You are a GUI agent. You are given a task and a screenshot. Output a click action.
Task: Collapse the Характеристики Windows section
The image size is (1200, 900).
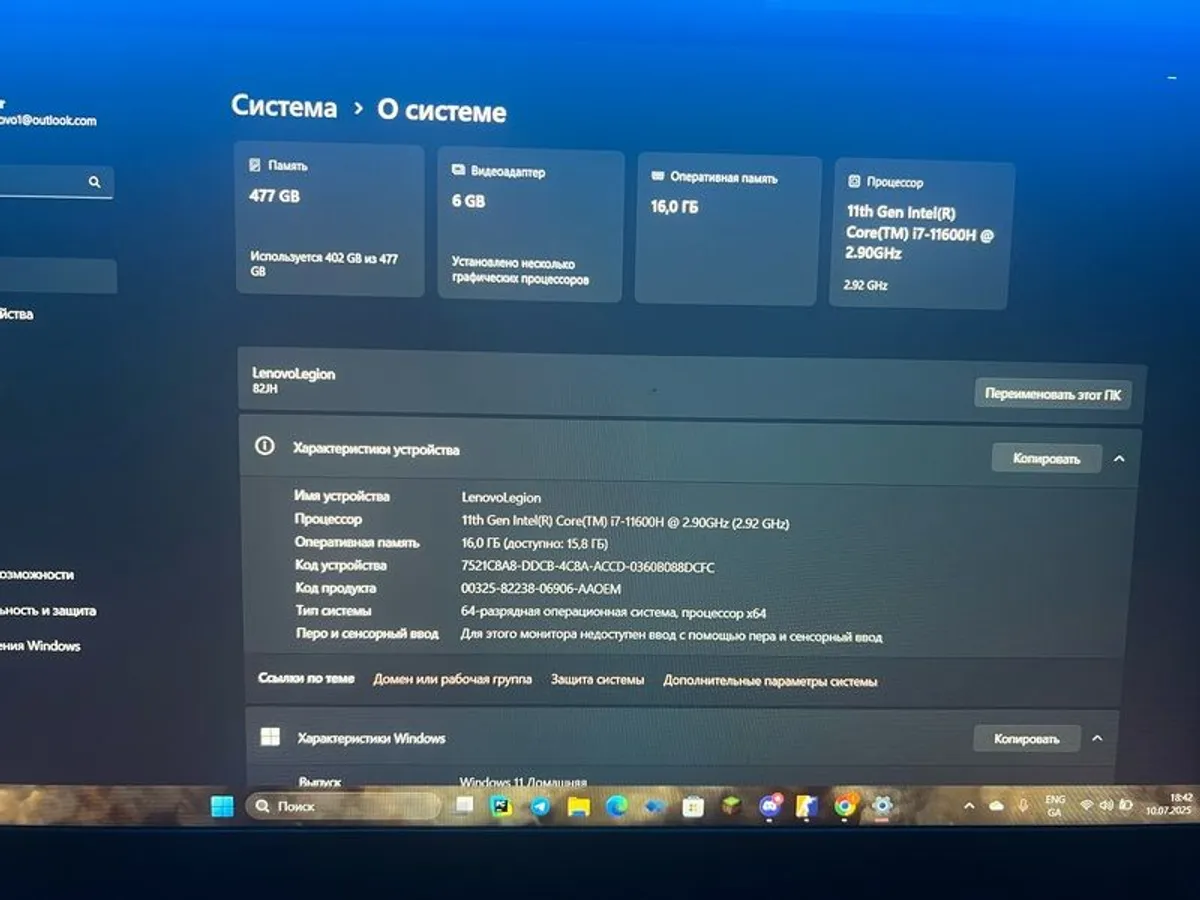pyautogui.click(x=1097, y=739)
